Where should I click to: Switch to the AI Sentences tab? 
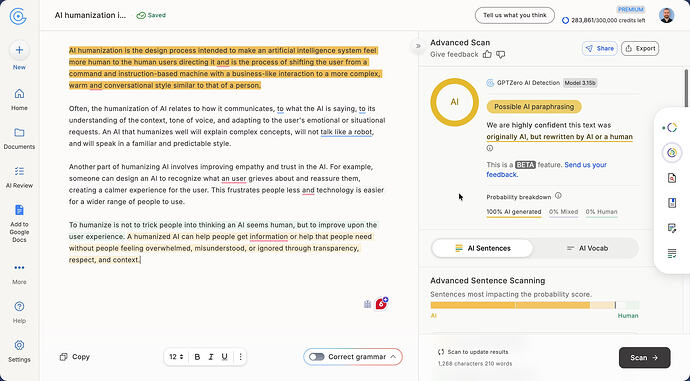point(482,248)
